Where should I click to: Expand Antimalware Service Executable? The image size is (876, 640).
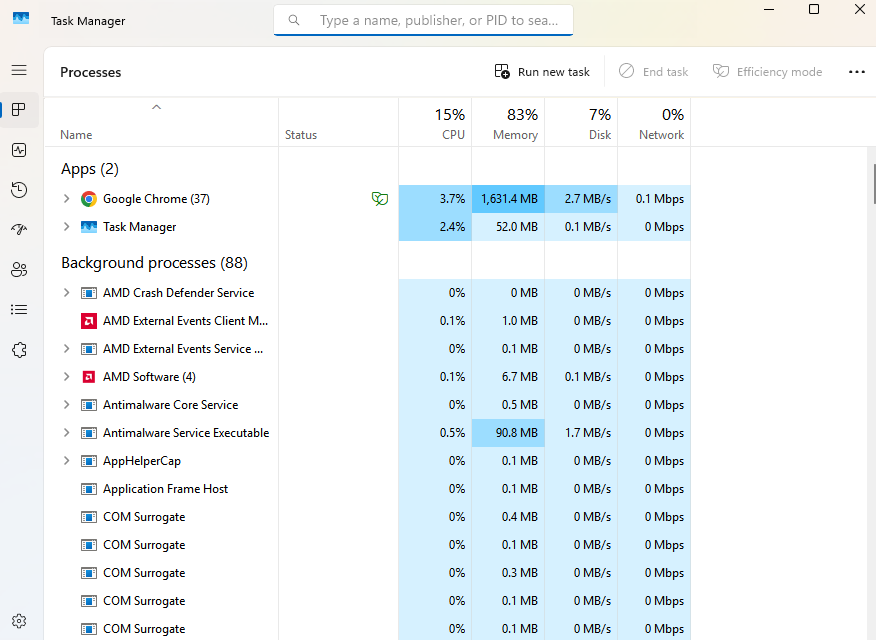pyautogui.click(x=66, y=433)
